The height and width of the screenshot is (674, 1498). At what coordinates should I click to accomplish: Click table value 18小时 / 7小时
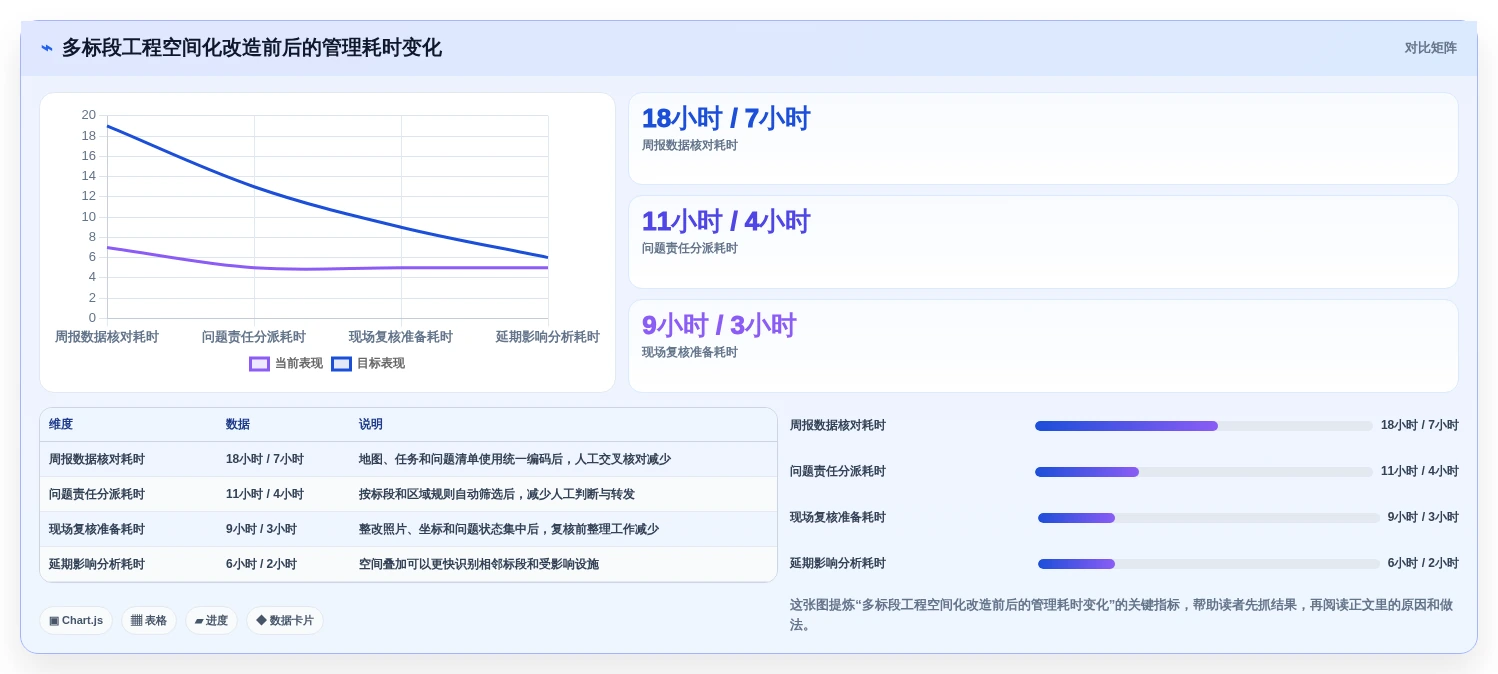tap(265, 460)
